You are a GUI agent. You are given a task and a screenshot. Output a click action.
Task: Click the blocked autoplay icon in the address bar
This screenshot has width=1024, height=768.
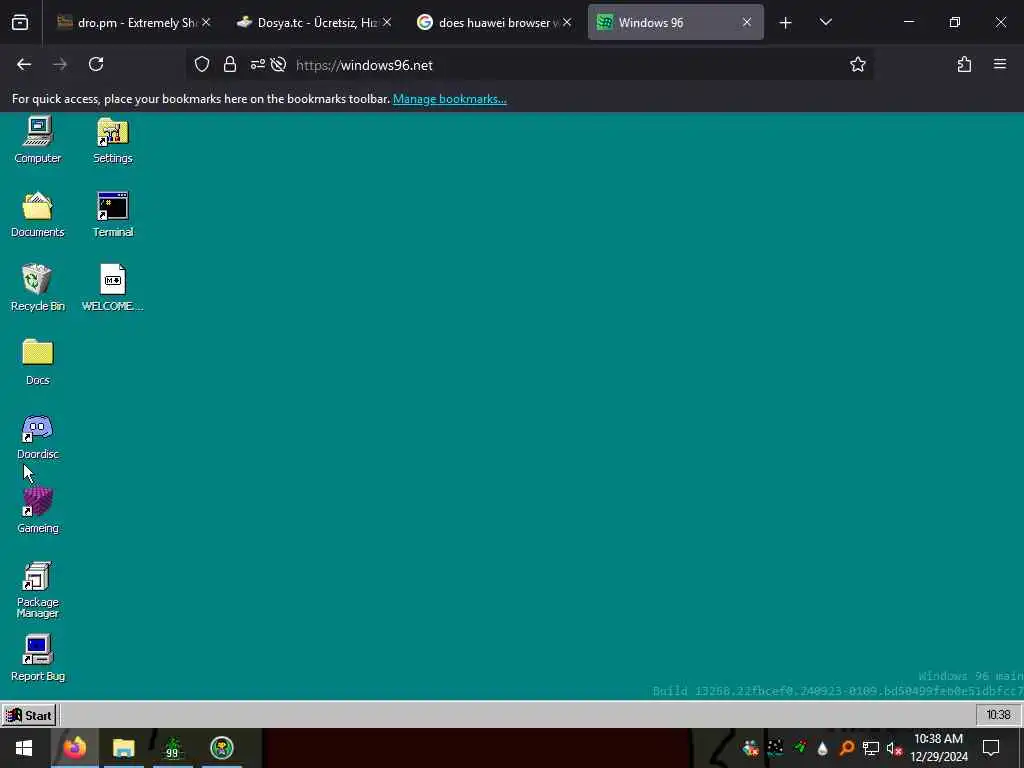tap(279, 64)
